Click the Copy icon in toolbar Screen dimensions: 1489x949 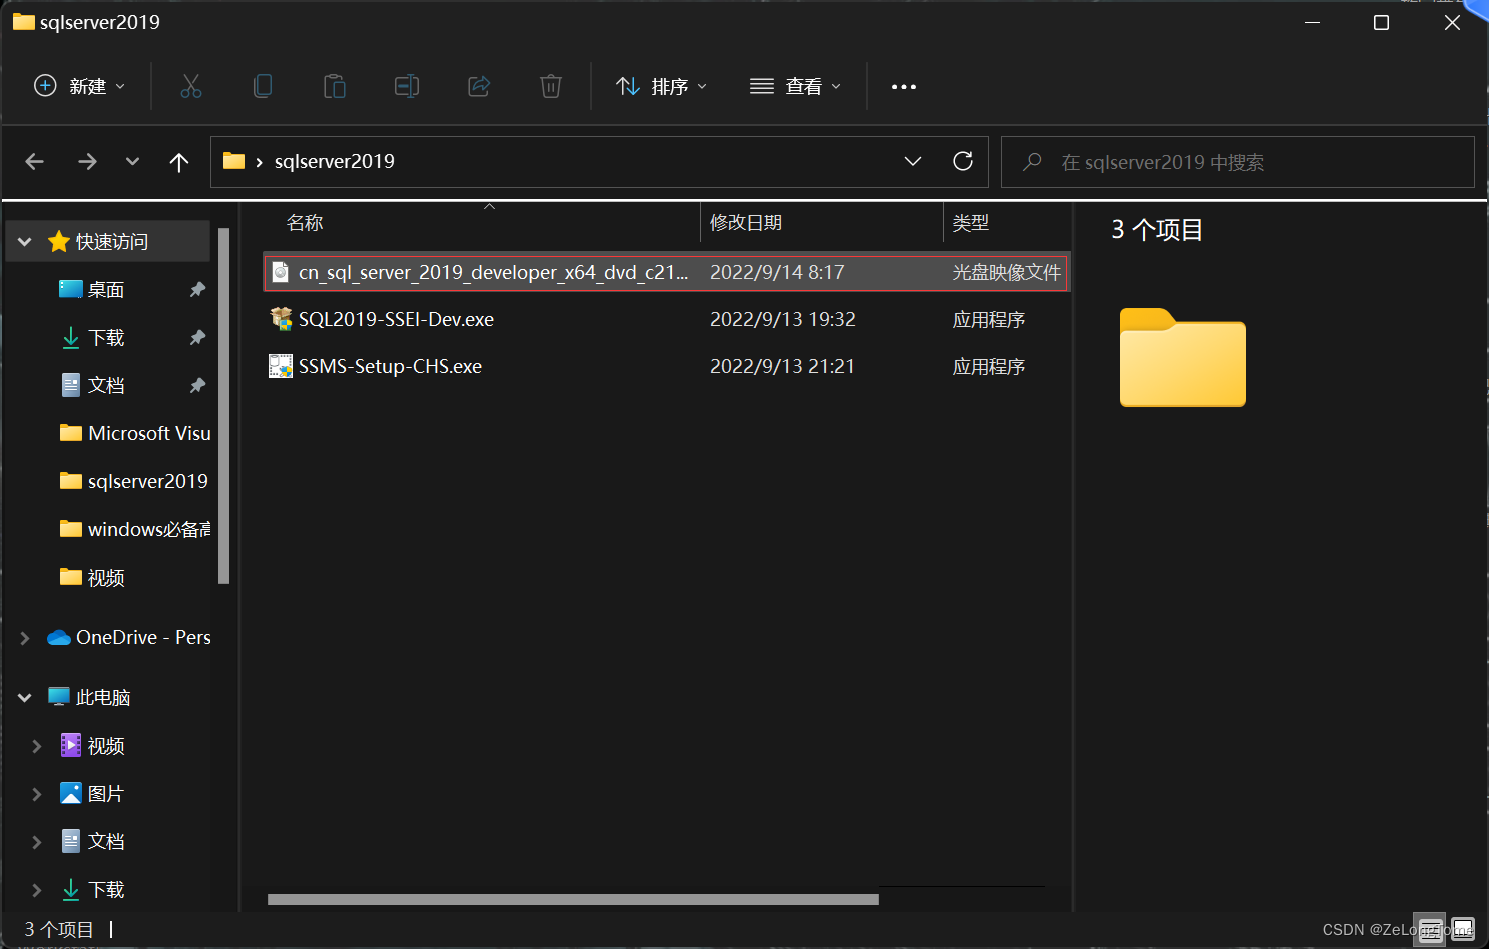[x=263, y=86]
